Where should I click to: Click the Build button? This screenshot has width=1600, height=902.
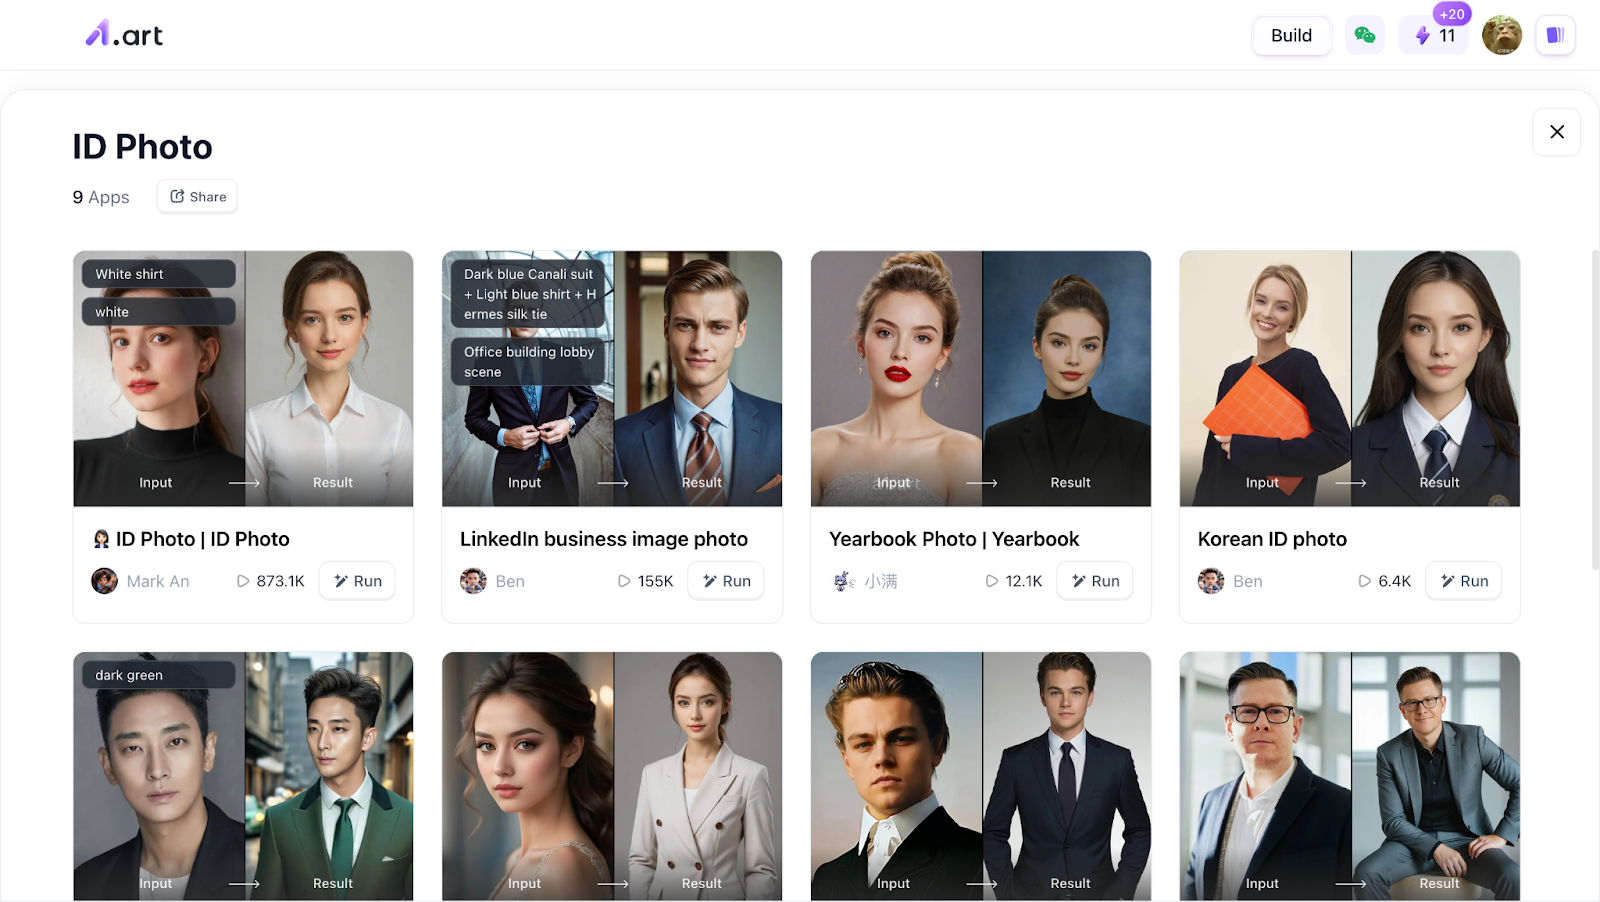[x=1291, y=36]
